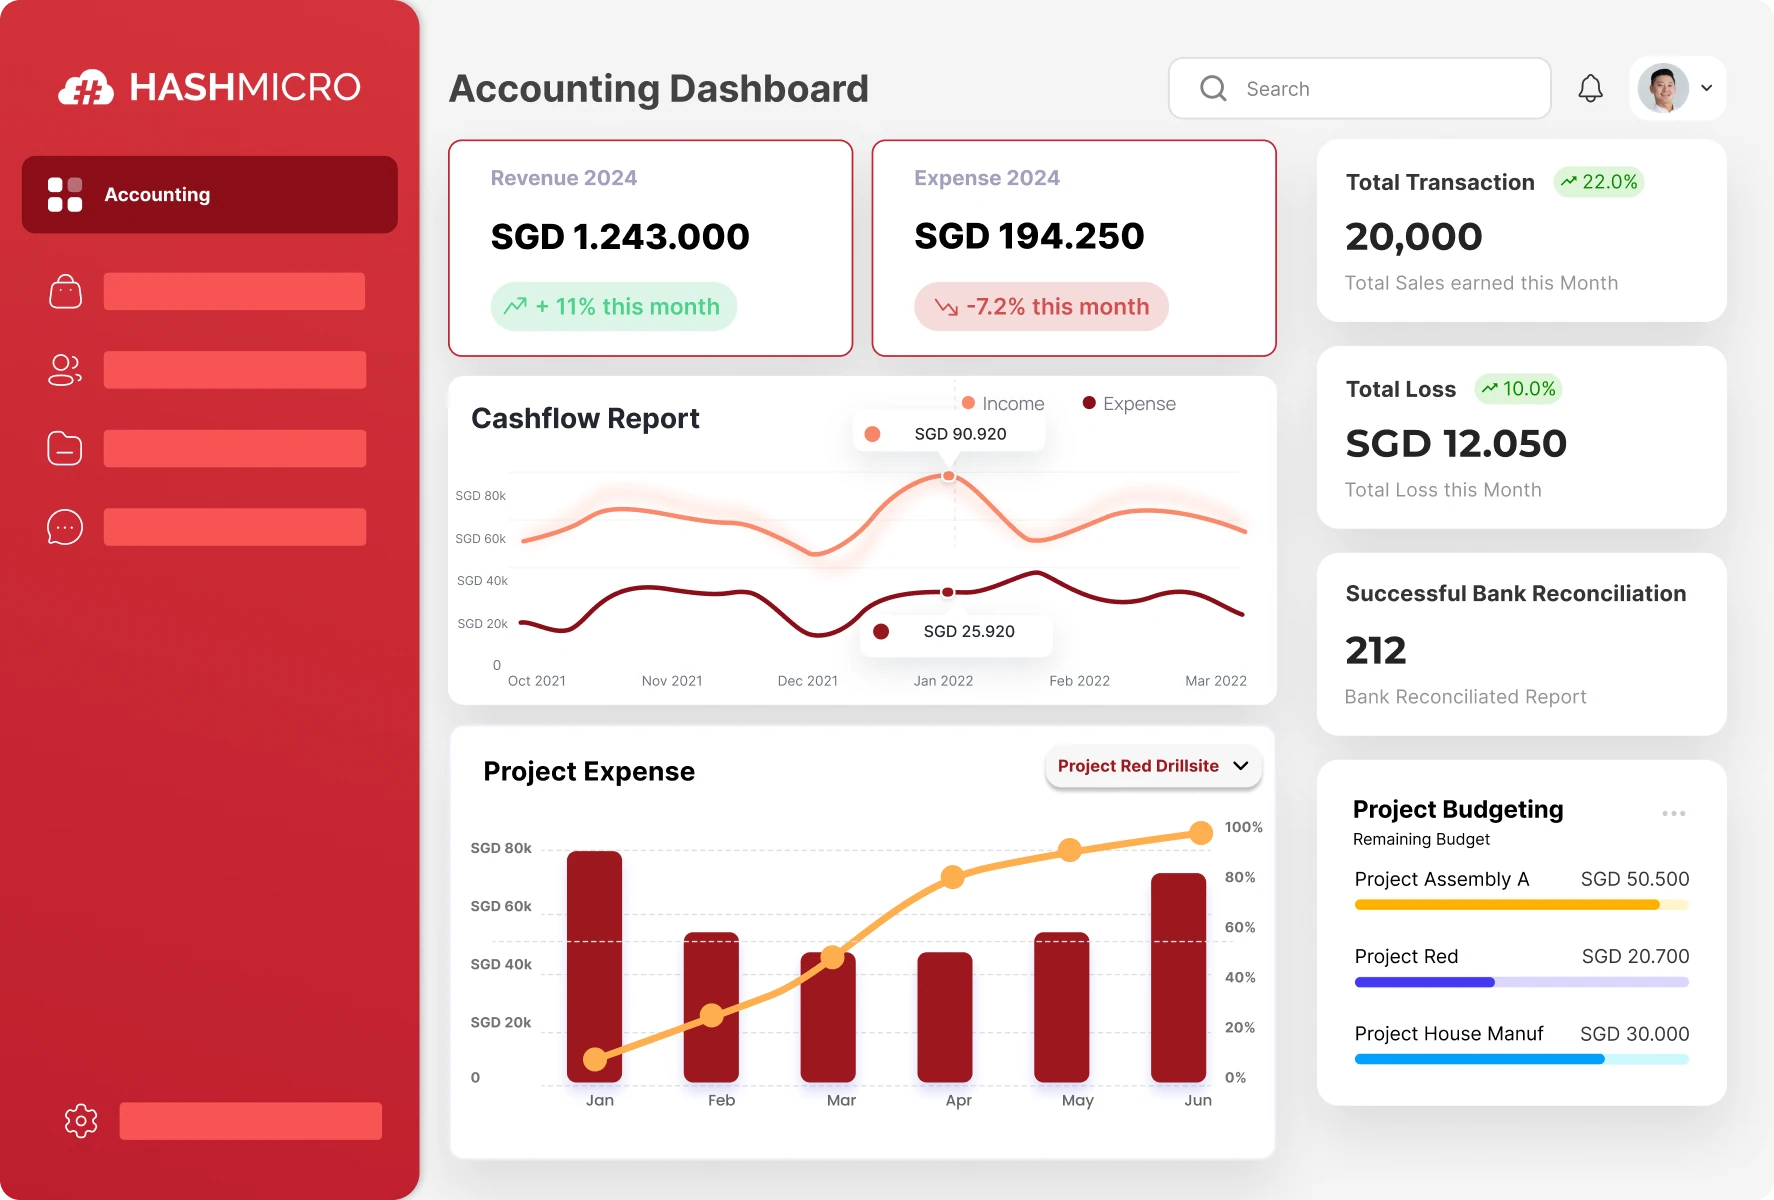The image size is (1774, 1200).
Task: Click the notification bell icon
Action: pos(1590,89)
